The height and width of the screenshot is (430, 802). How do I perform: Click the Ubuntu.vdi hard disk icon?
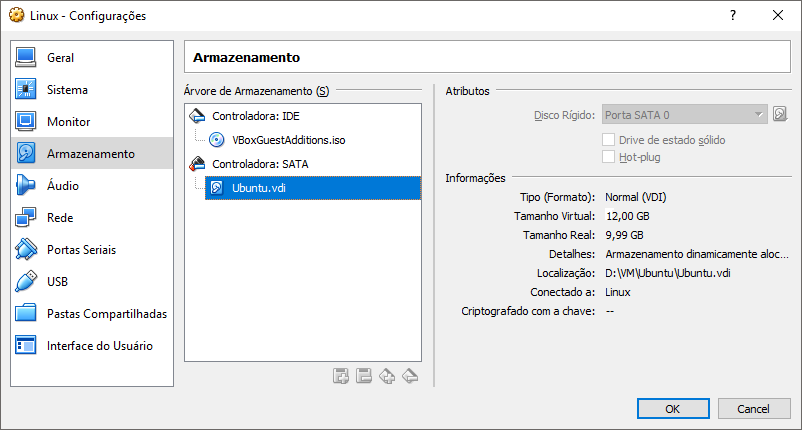[x=217, y=188]
